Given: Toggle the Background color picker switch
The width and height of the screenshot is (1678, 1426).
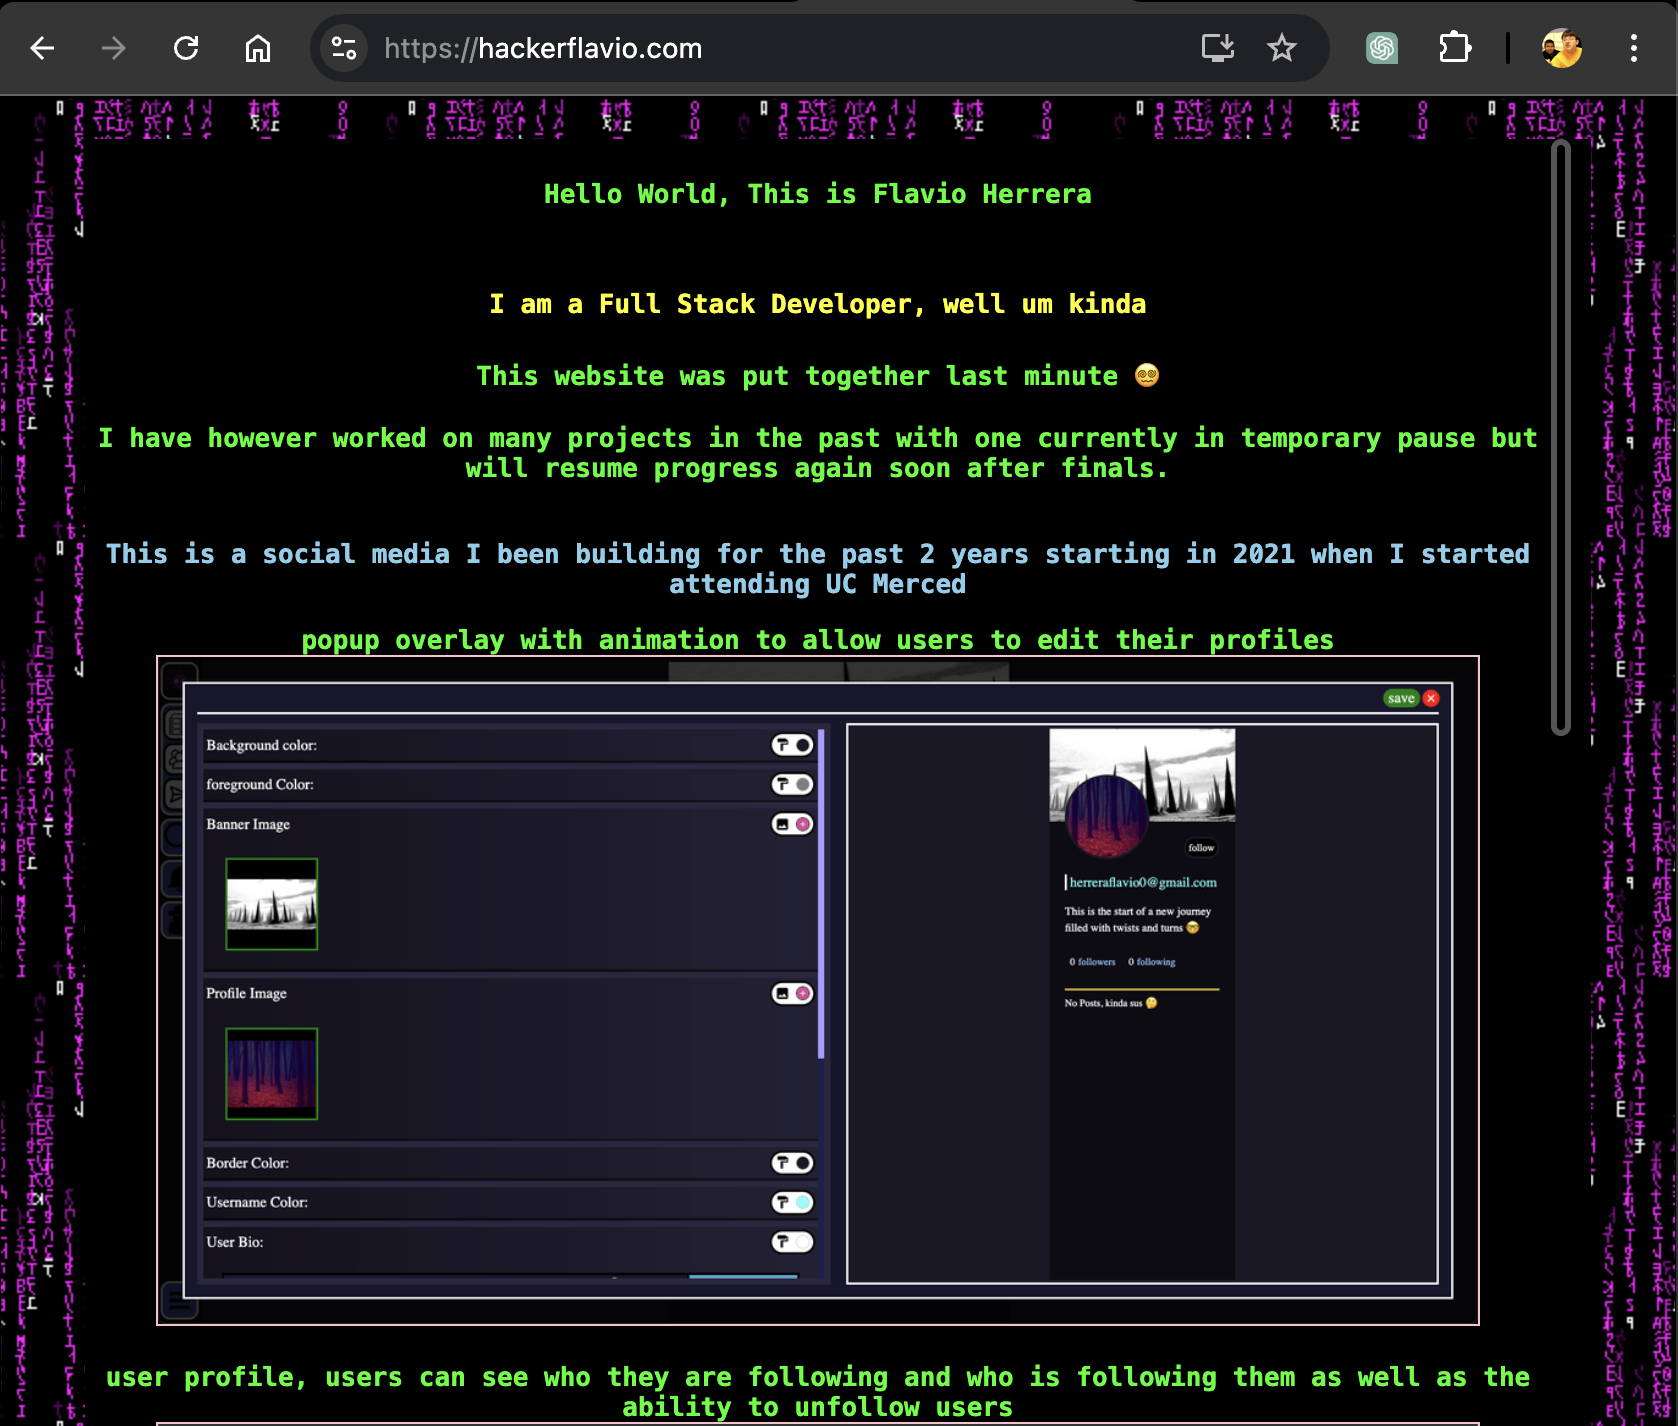Looking at the screenshot, I should click(792, 745).
